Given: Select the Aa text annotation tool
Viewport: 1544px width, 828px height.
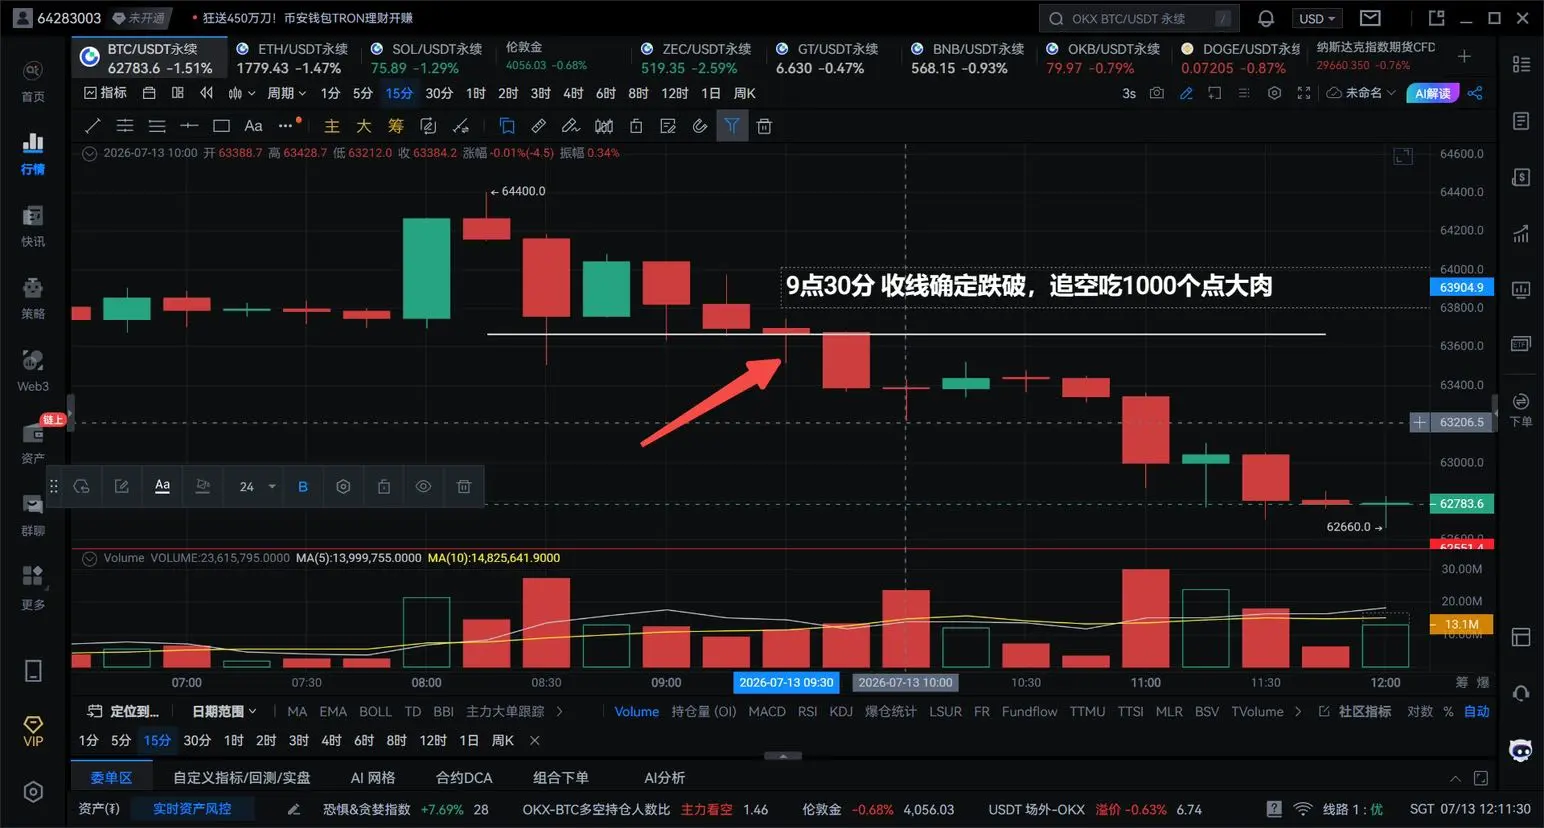Looking at the screenshot, I should pyautogui.click(x=253, y=126).
